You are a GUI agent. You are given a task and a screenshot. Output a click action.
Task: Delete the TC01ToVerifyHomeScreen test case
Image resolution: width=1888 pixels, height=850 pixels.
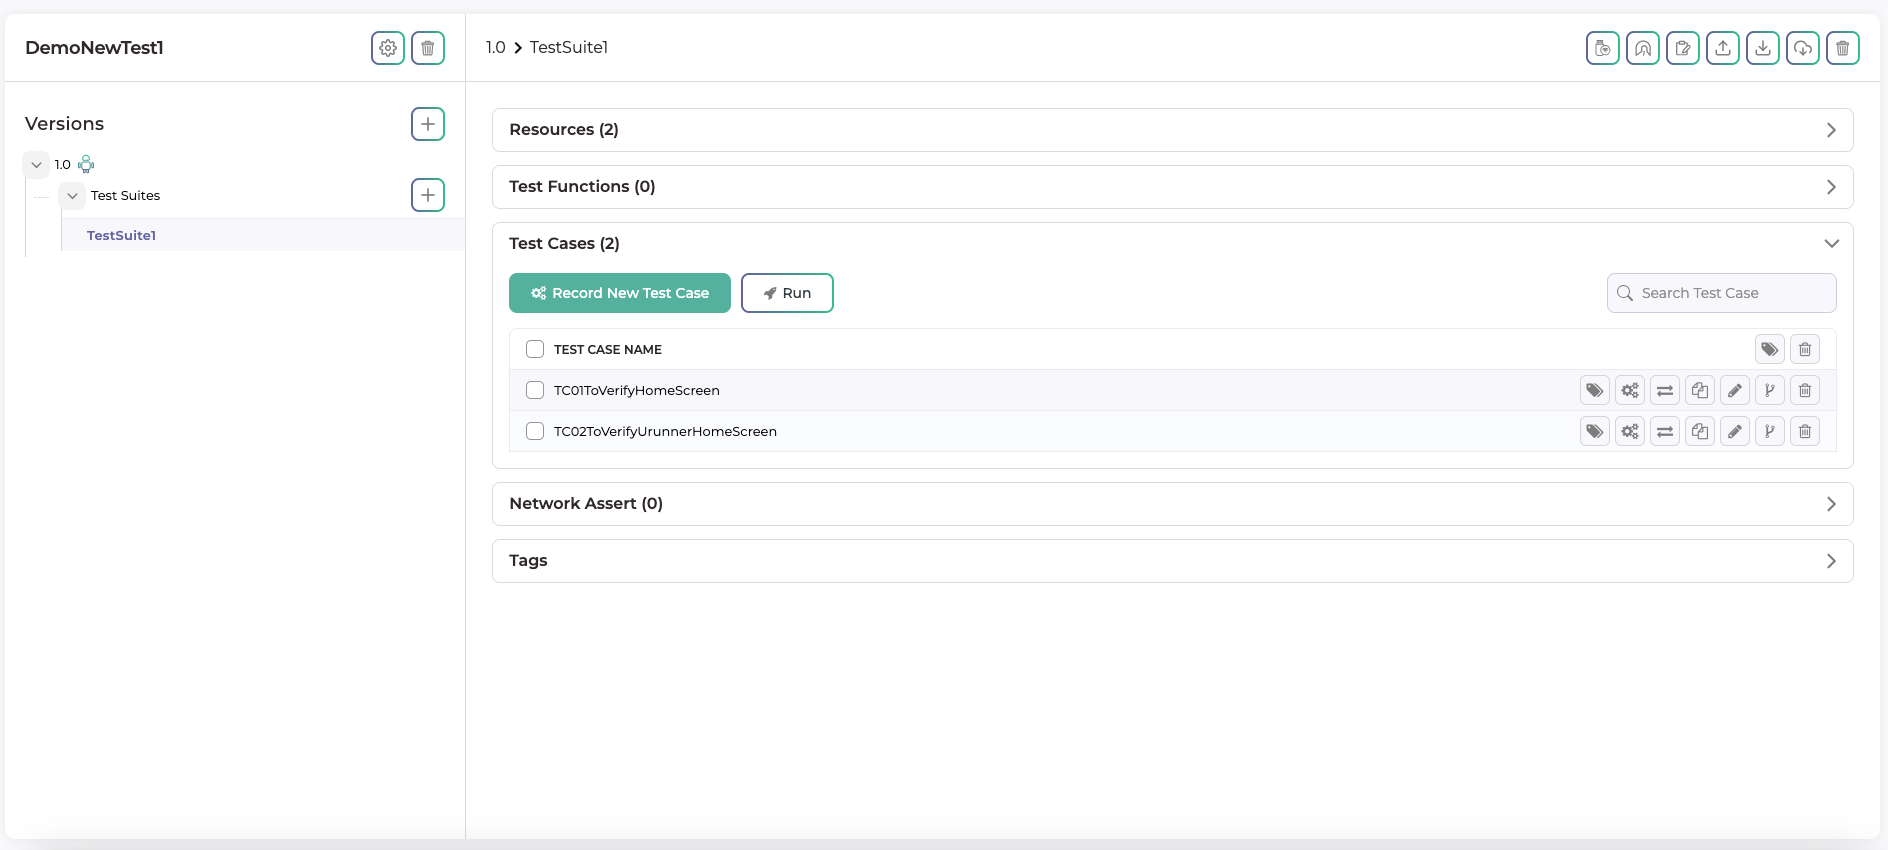[x=1804, y=391]
